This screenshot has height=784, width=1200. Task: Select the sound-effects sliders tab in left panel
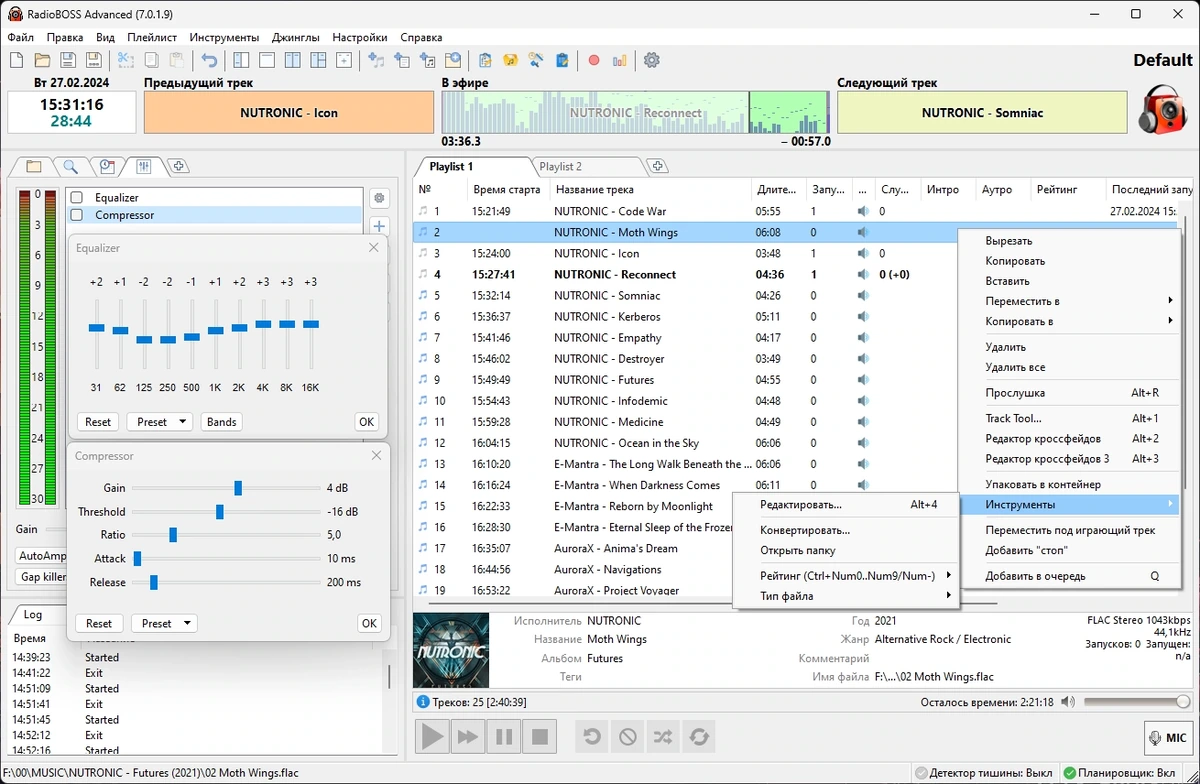(x=143, y=166)
